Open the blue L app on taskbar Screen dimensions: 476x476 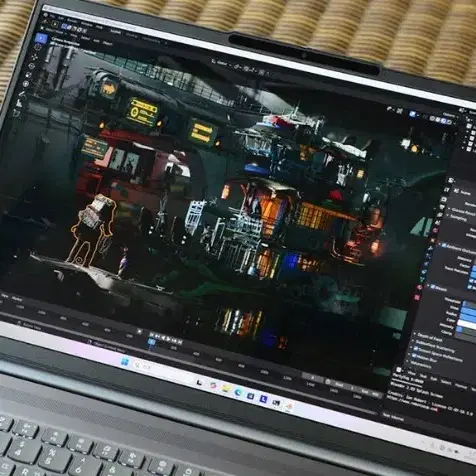tap(263, 399)
